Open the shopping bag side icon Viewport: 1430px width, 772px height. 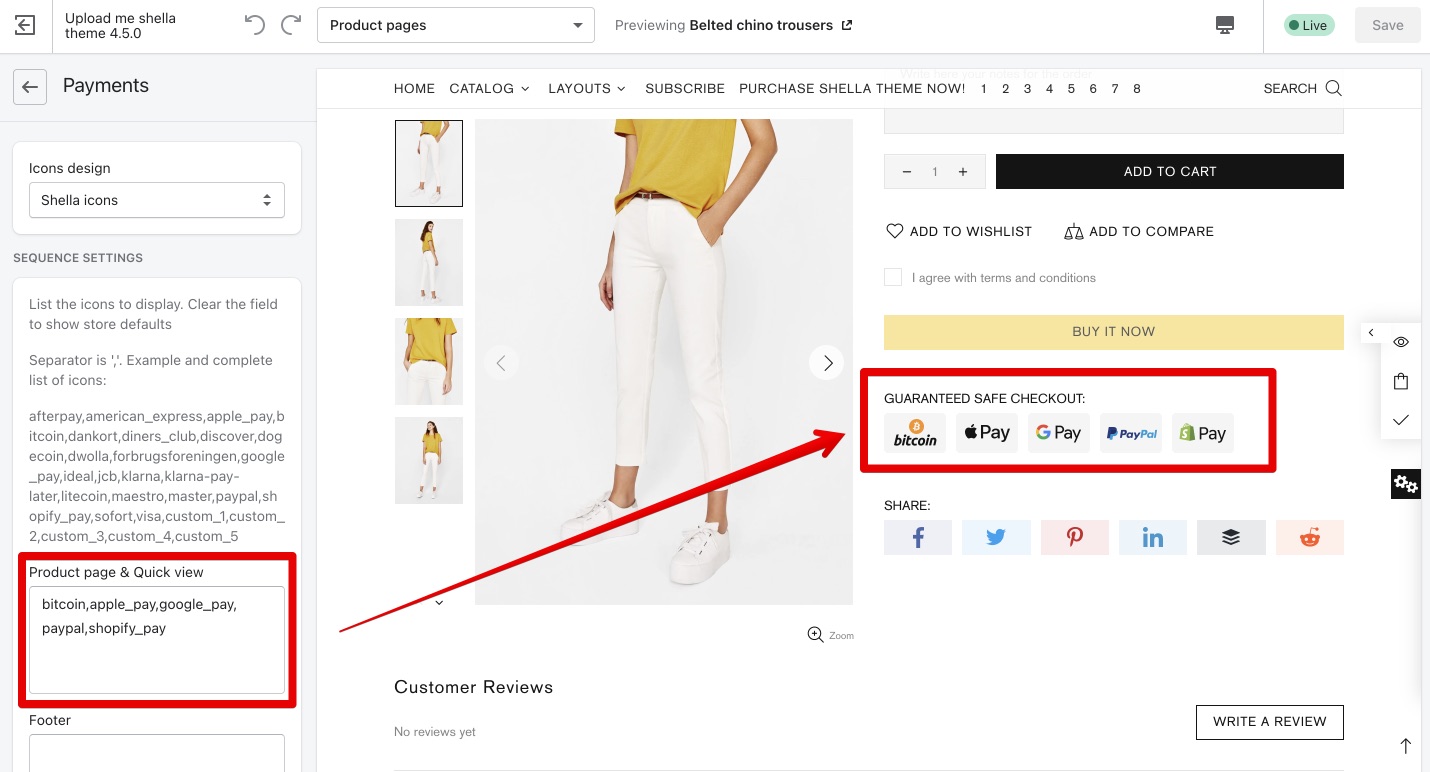coord(1401,381)
